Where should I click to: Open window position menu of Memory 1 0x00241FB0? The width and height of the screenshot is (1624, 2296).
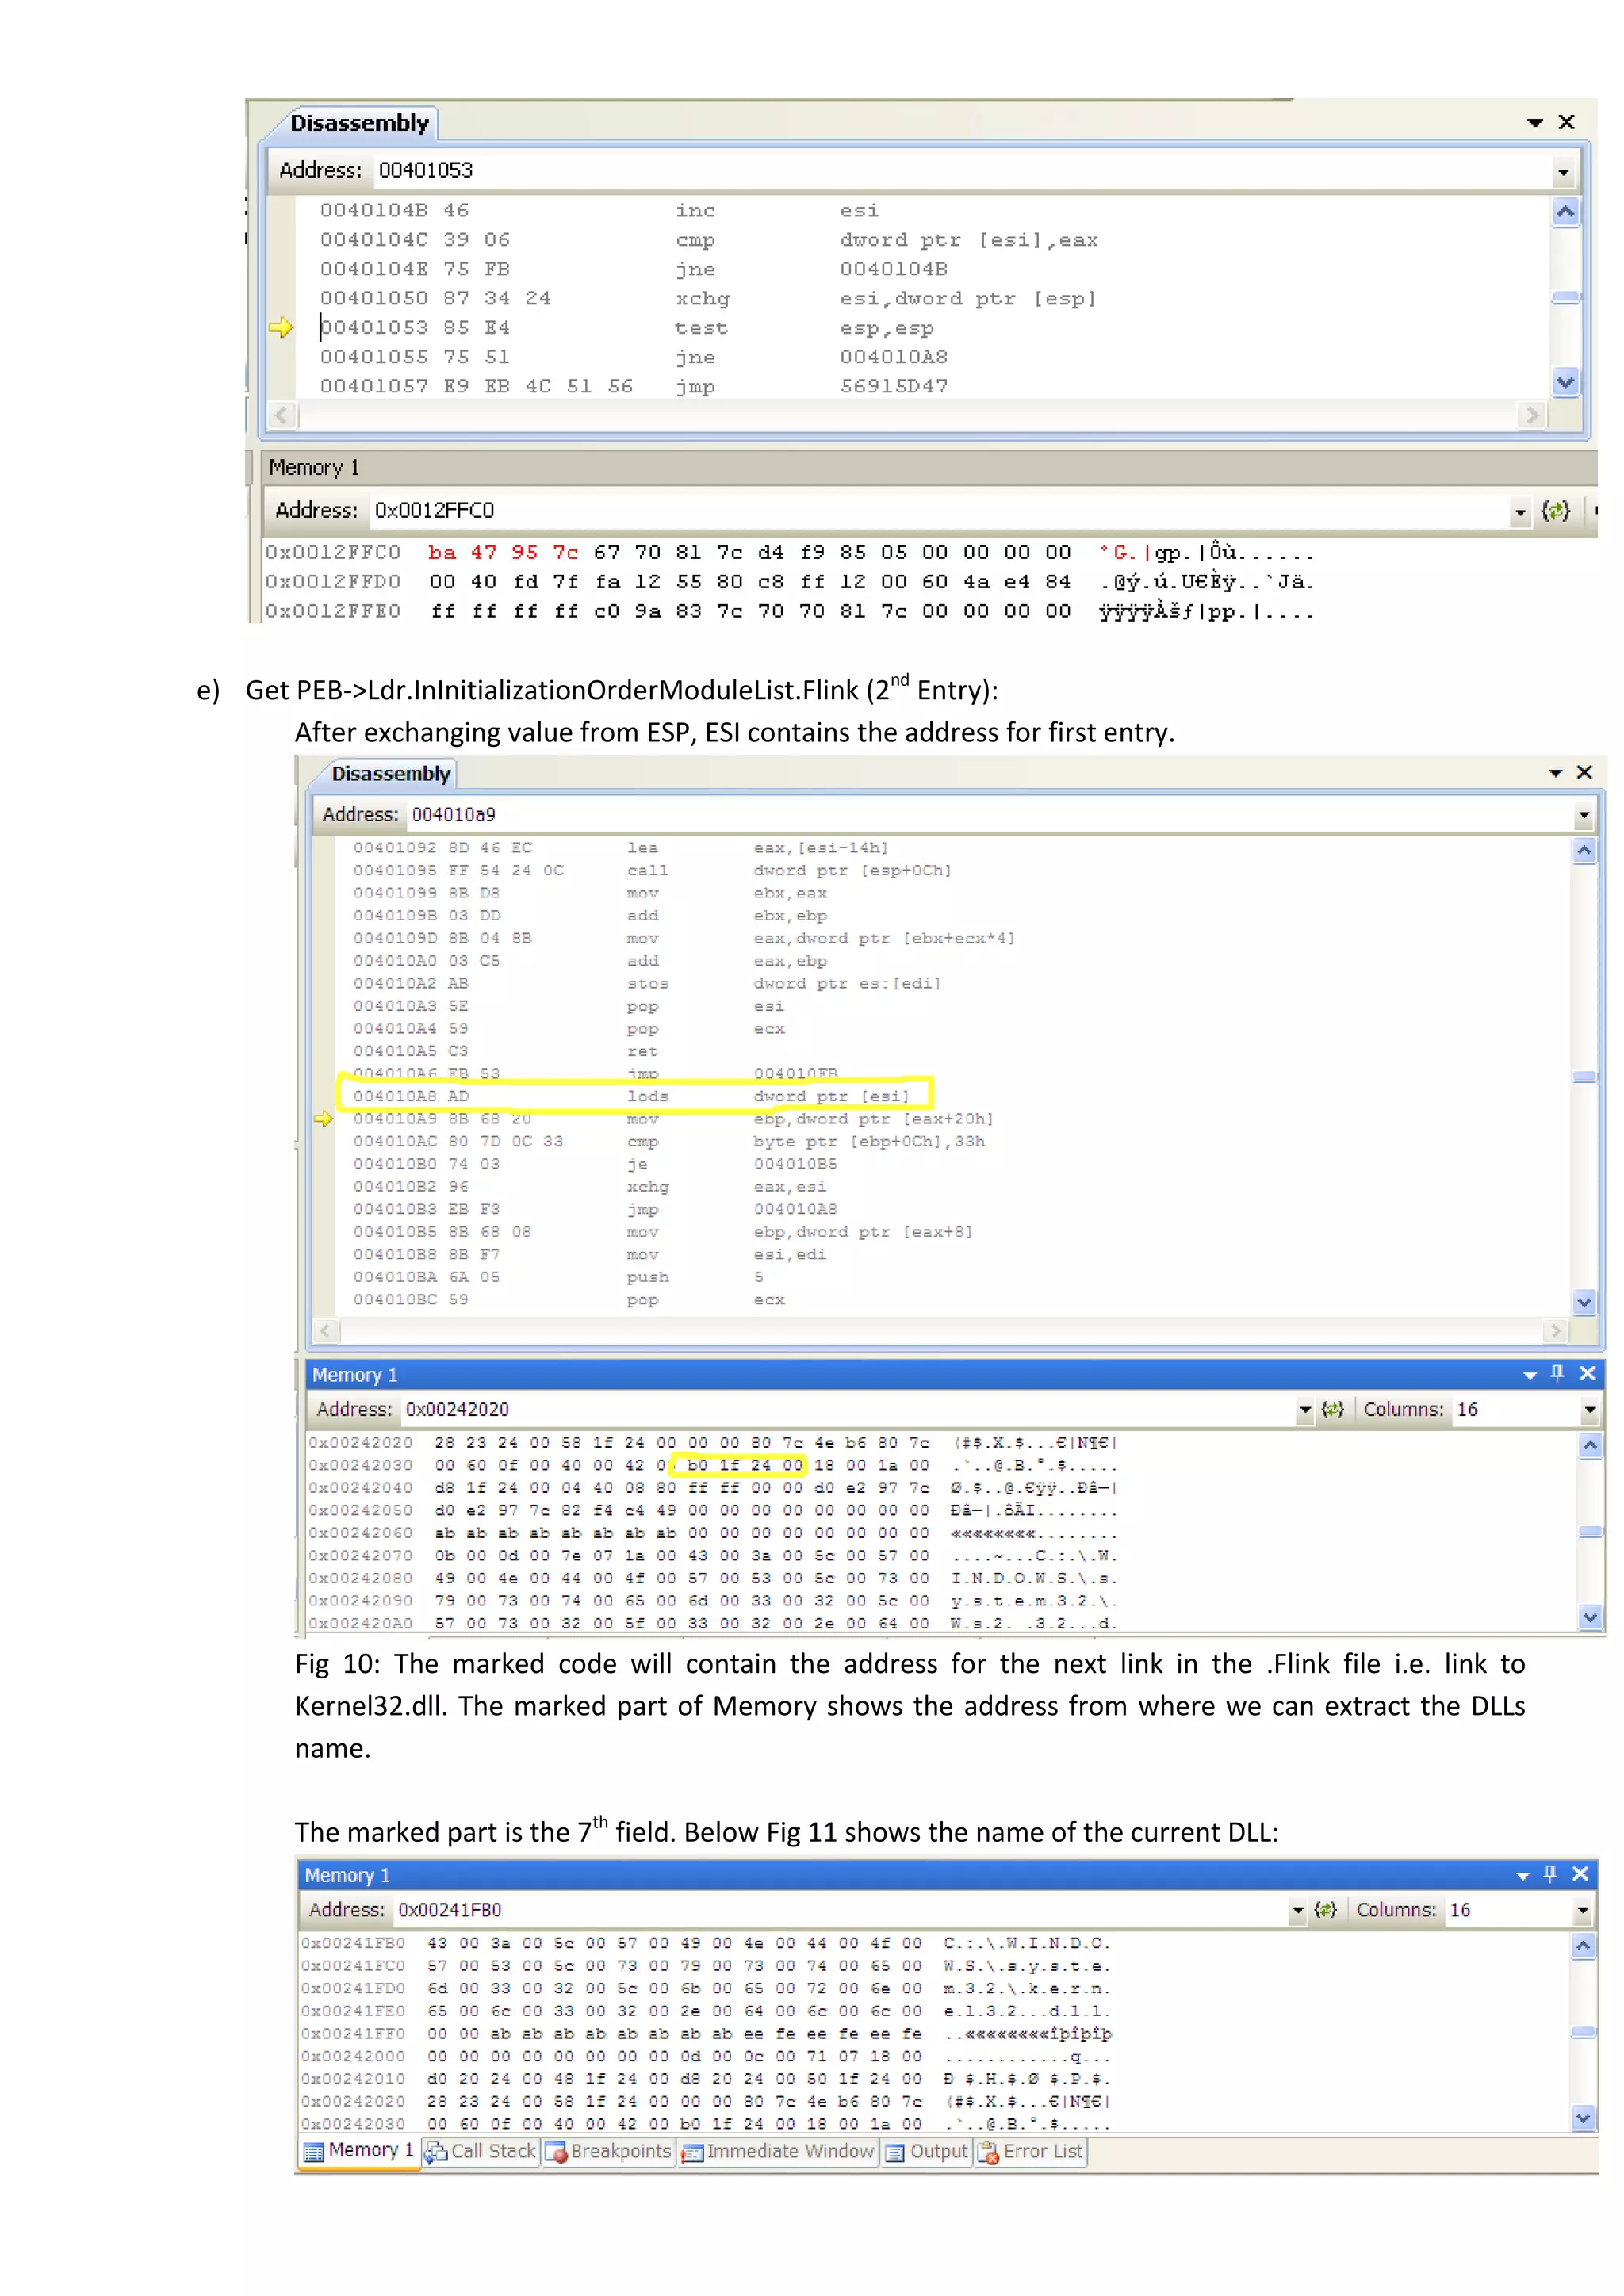point(1522,1876)
